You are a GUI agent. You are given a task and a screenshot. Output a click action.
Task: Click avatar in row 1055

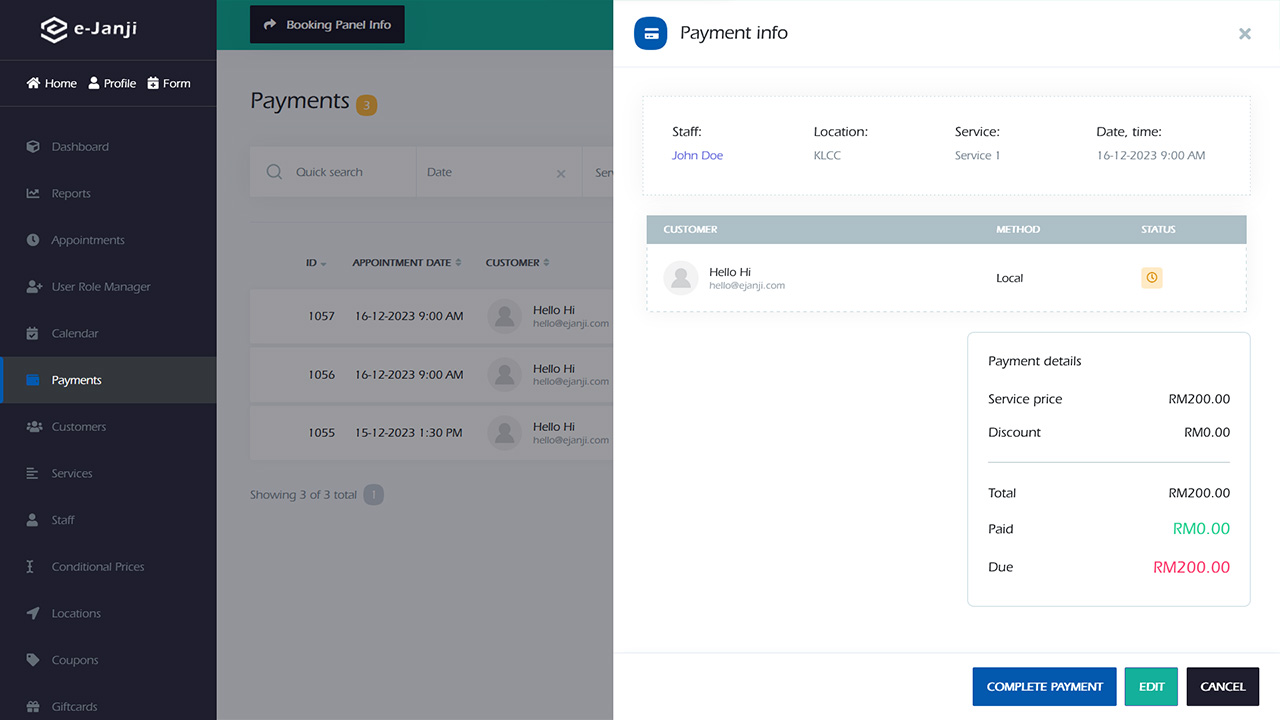coord(505,433)
